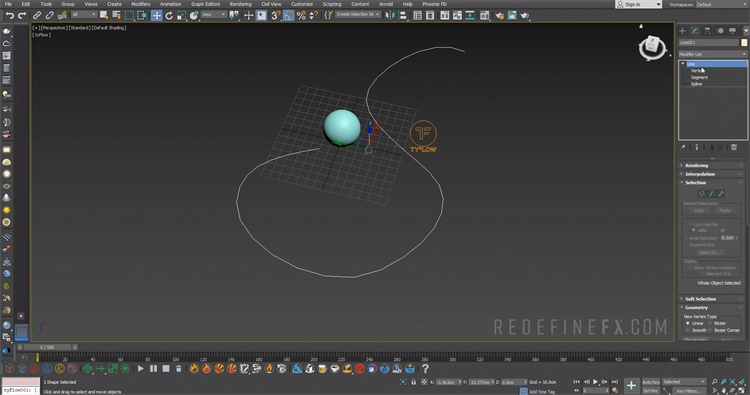Activate the Select and Scale tool
750x395 pixels.
point(181,16)
